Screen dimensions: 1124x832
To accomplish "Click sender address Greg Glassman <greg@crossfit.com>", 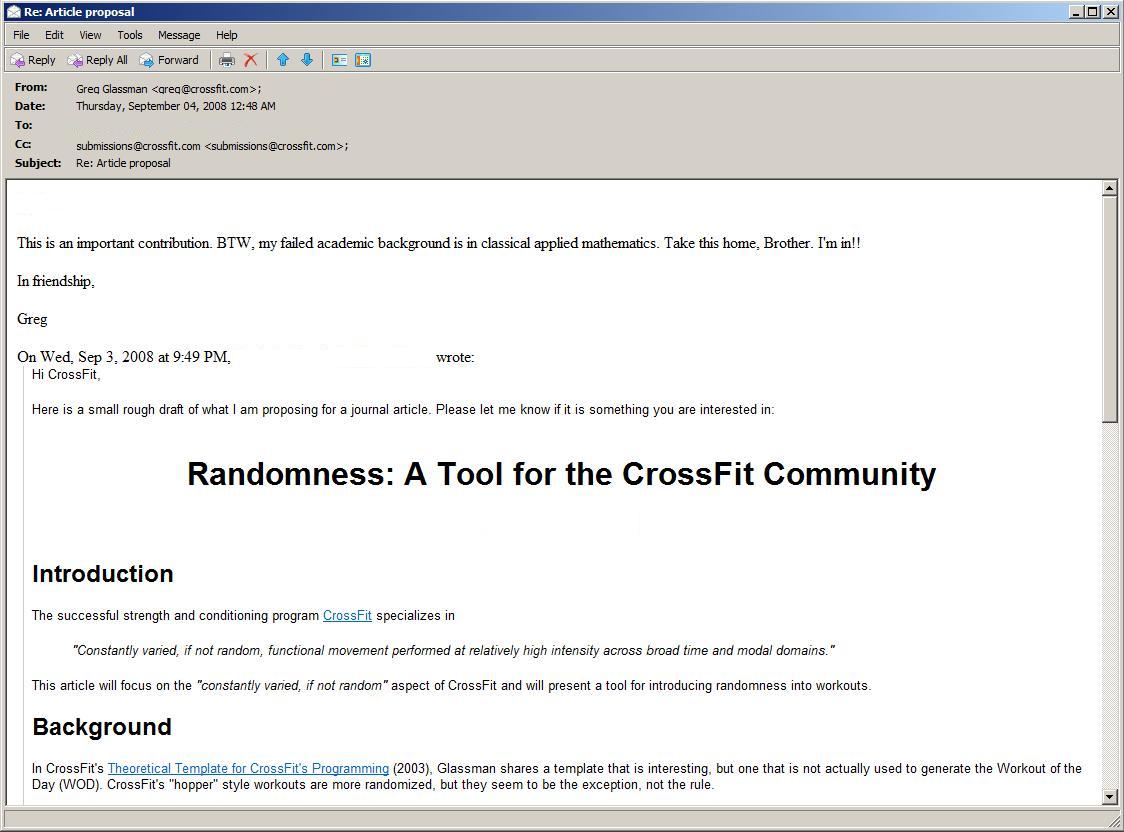I will click(x=168, y=89).
